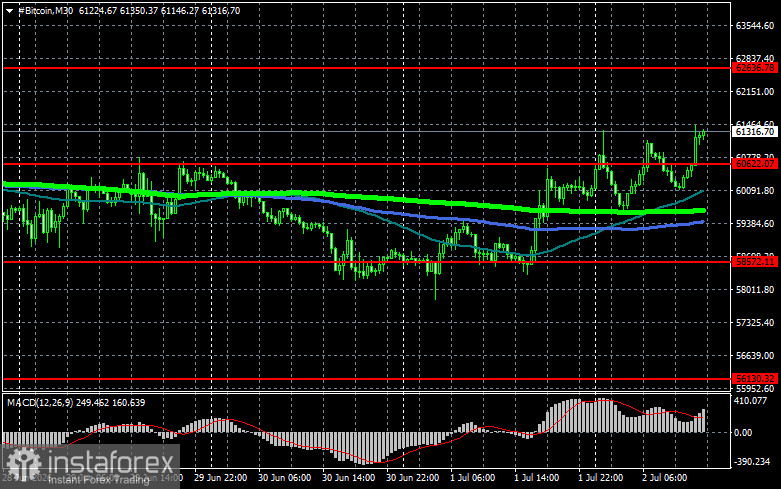Click the instaforex gear logo icon
This screenshot has height=489, width=781.
(23, 463)
